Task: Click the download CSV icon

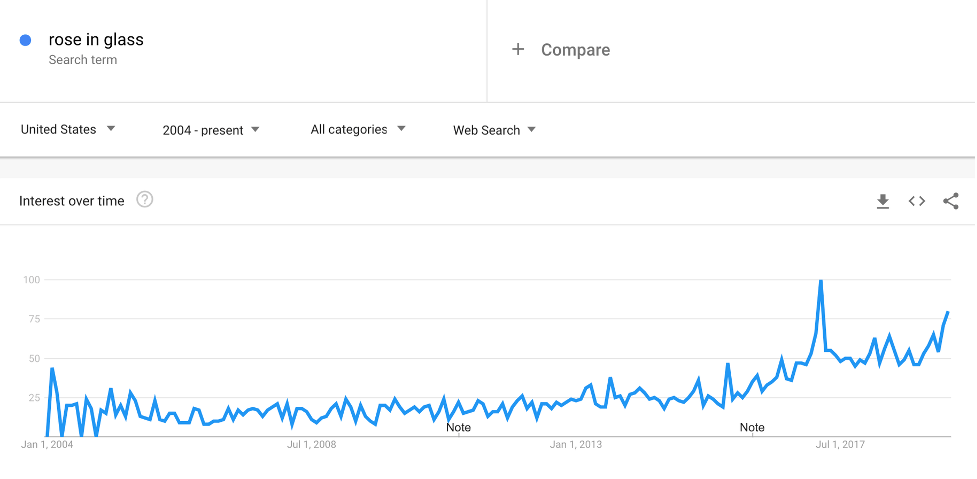Action: click(883, 201)
